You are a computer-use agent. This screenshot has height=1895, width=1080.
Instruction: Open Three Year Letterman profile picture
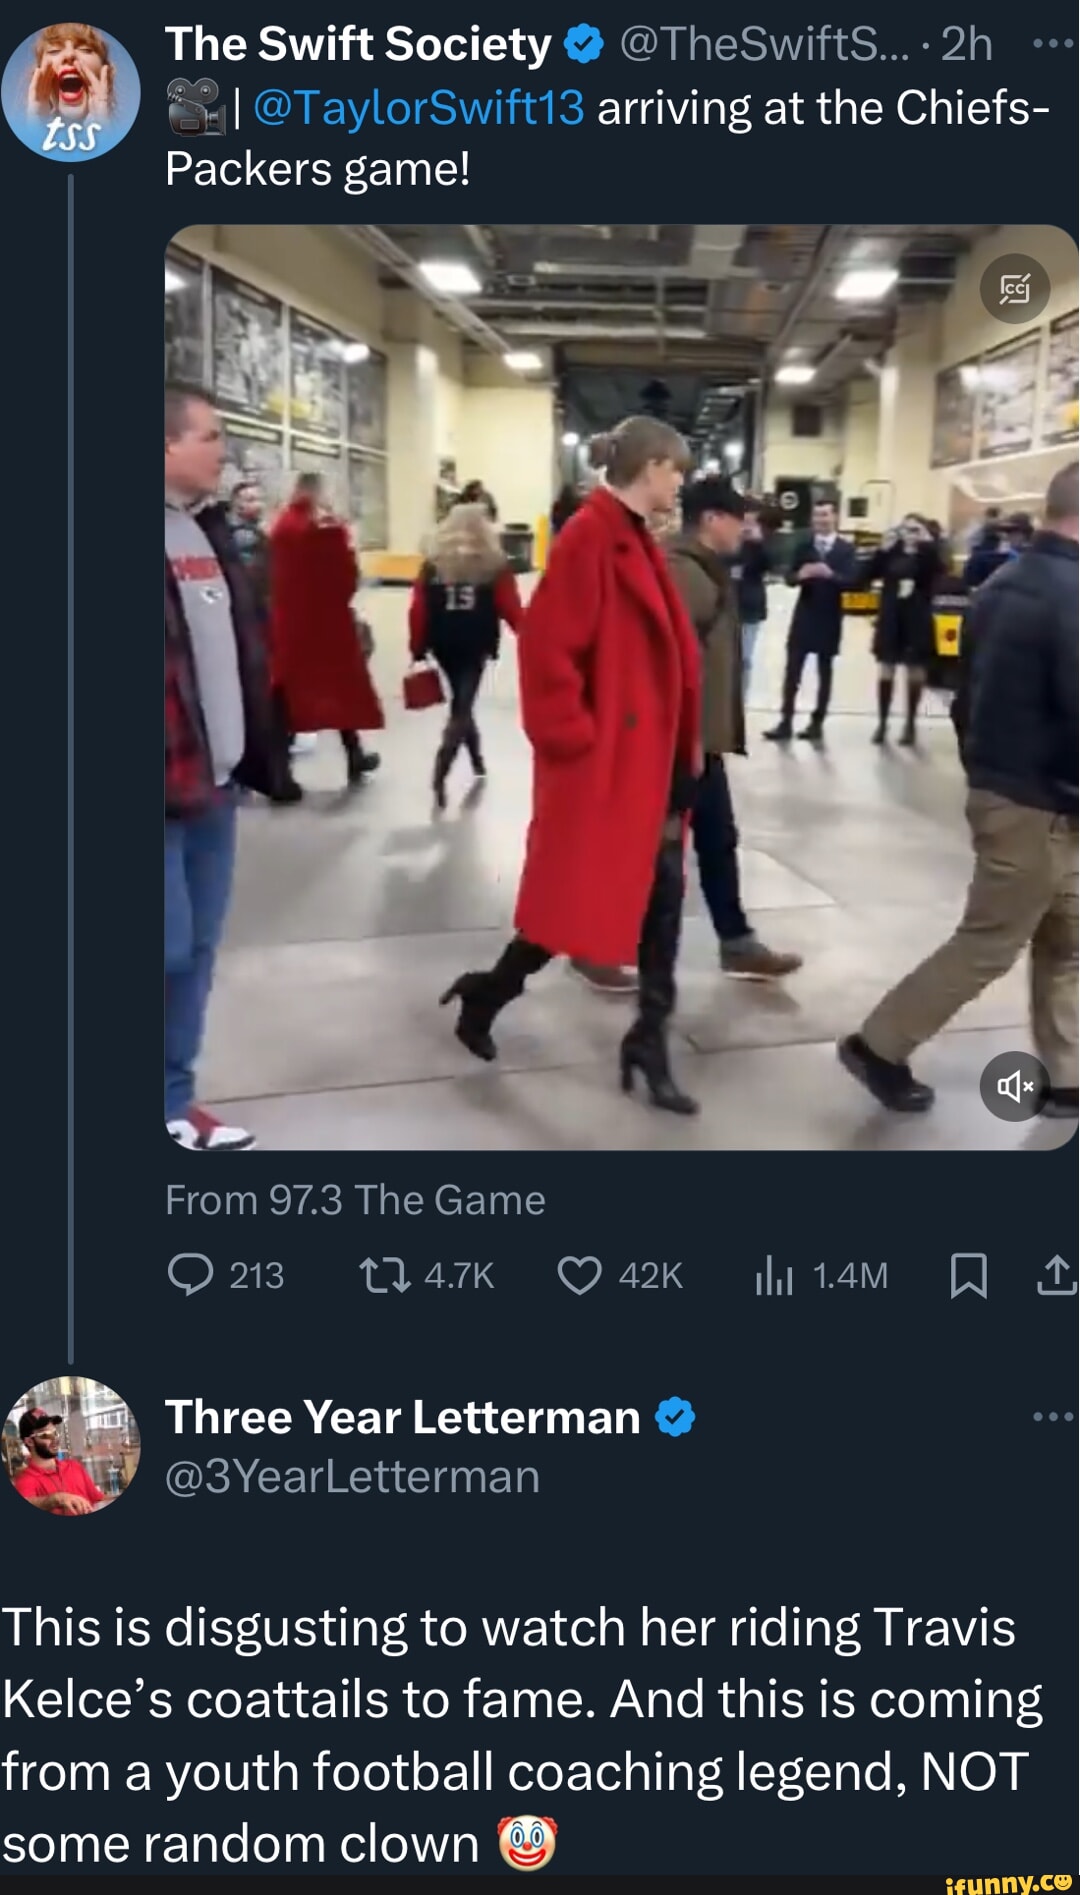[x=70, y=1445]
